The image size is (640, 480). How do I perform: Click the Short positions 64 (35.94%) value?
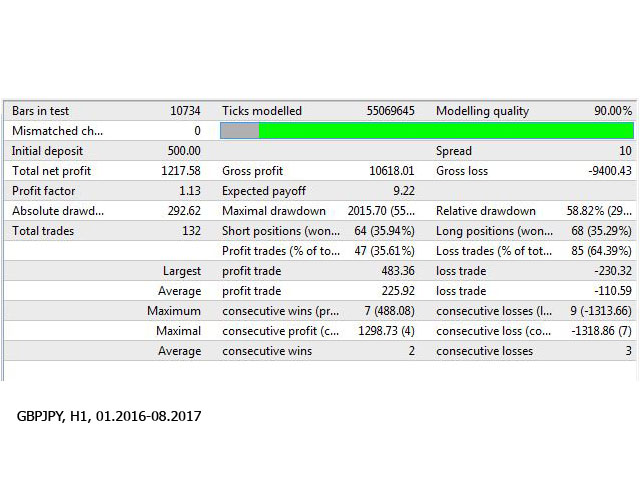coord(378,231)
